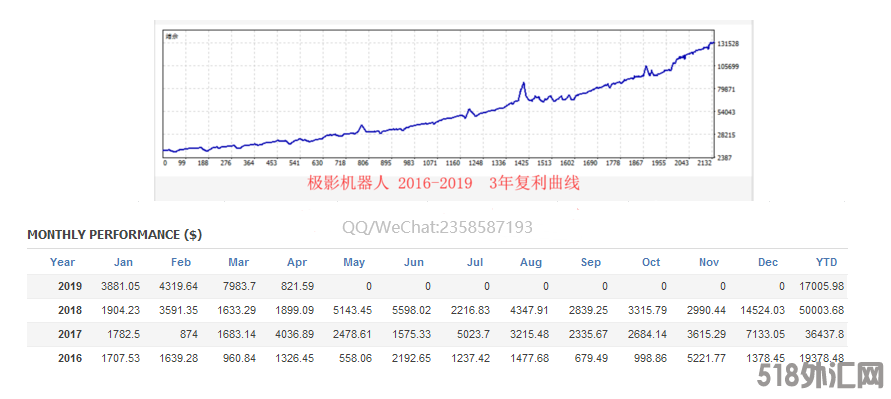
Task: Select the YTD column header
Action: (826, 262)
